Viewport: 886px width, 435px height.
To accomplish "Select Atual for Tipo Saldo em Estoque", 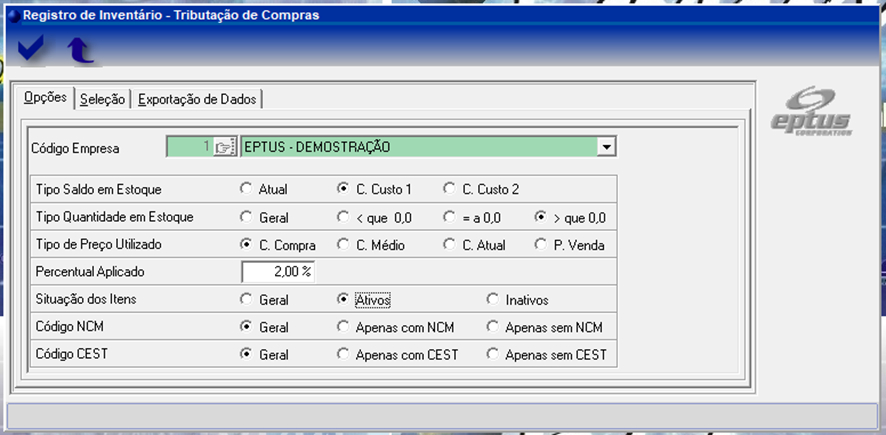I will tap(246, 189).
